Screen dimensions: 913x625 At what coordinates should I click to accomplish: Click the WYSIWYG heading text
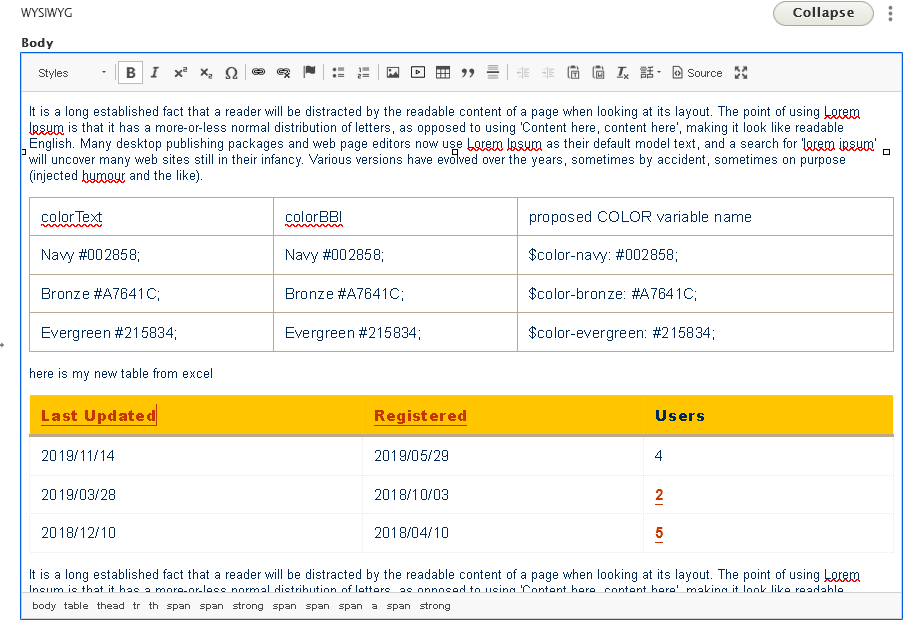click(47, 12)
